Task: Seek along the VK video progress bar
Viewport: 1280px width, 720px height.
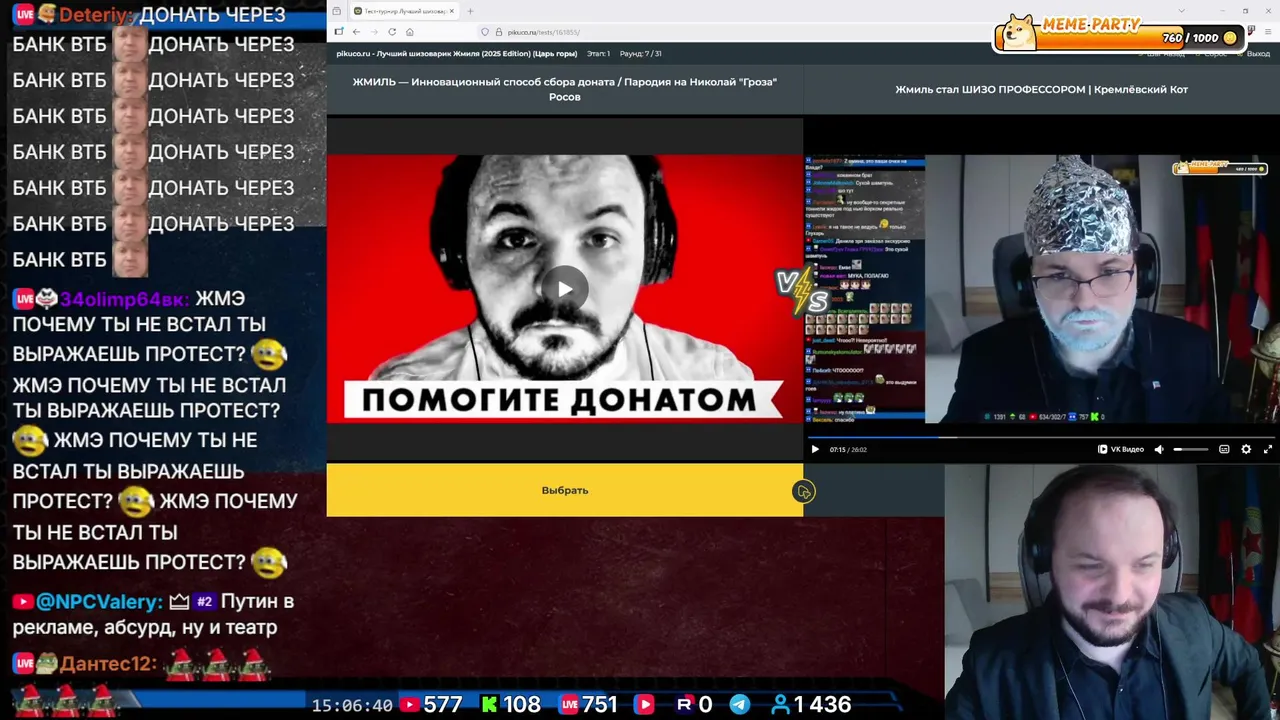Action: click(x=1040, y=437)
